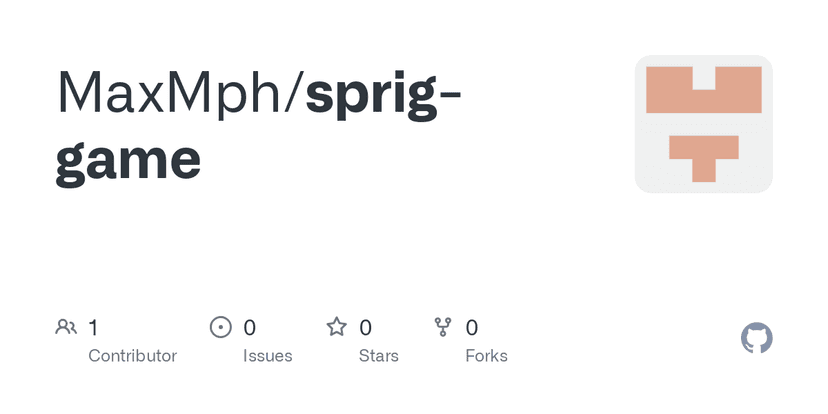Click the people Contributor icon
The image size is (828, 414).
point(67,327)
